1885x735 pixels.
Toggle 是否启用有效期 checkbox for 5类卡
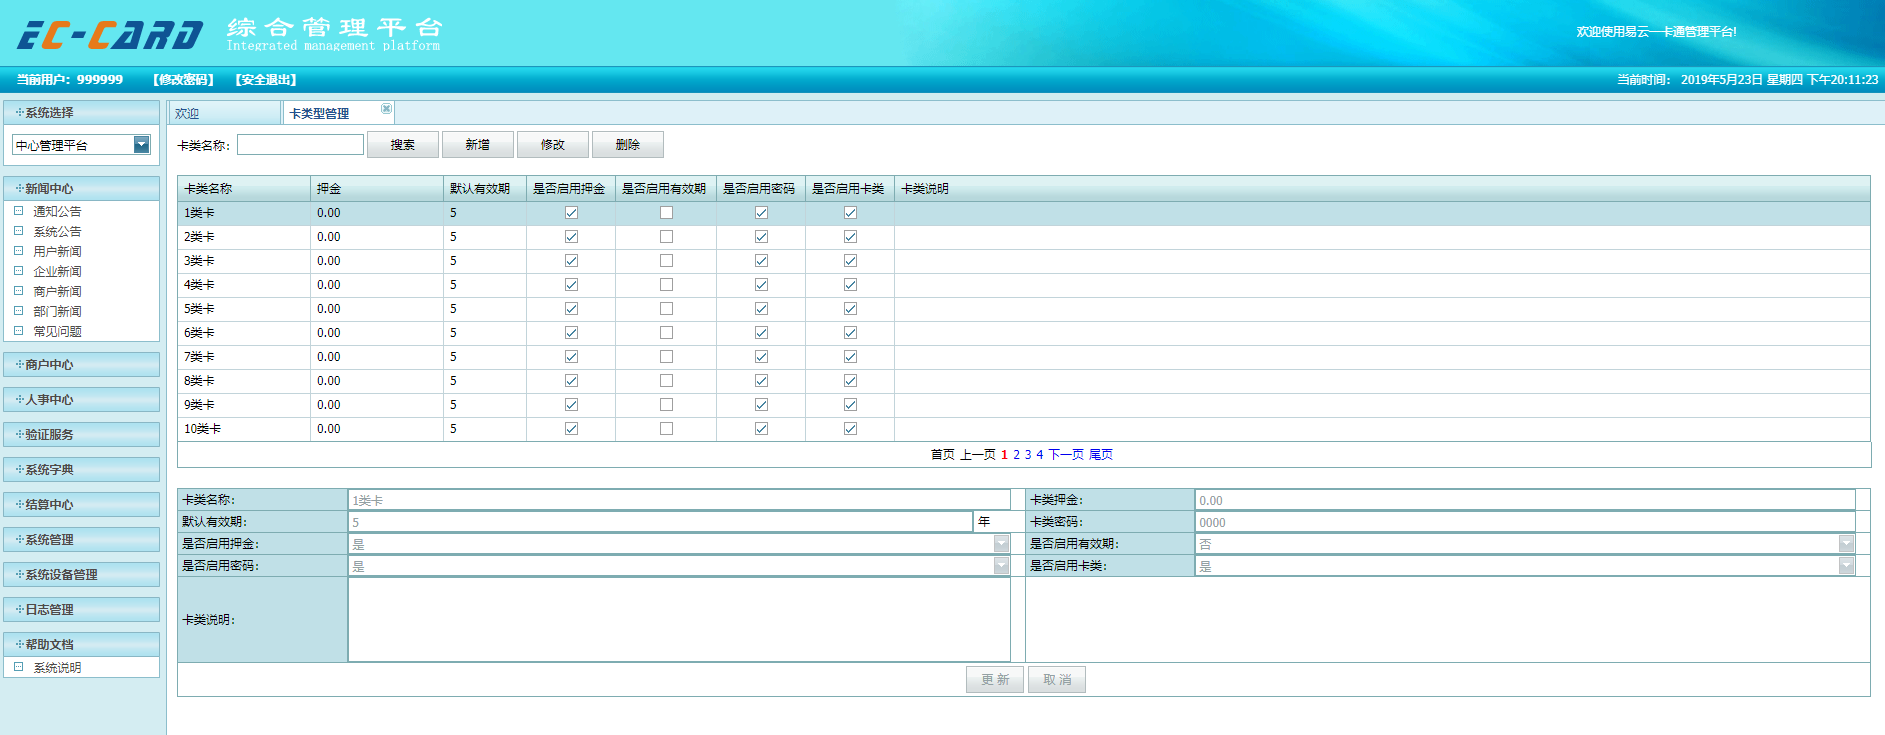666,309
